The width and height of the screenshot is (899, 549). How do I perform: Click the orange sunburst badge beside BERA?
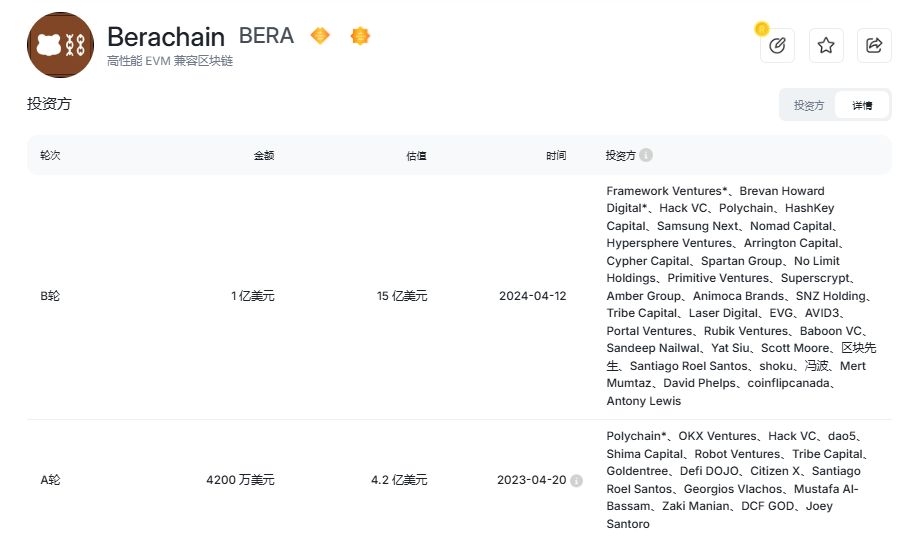360,36
